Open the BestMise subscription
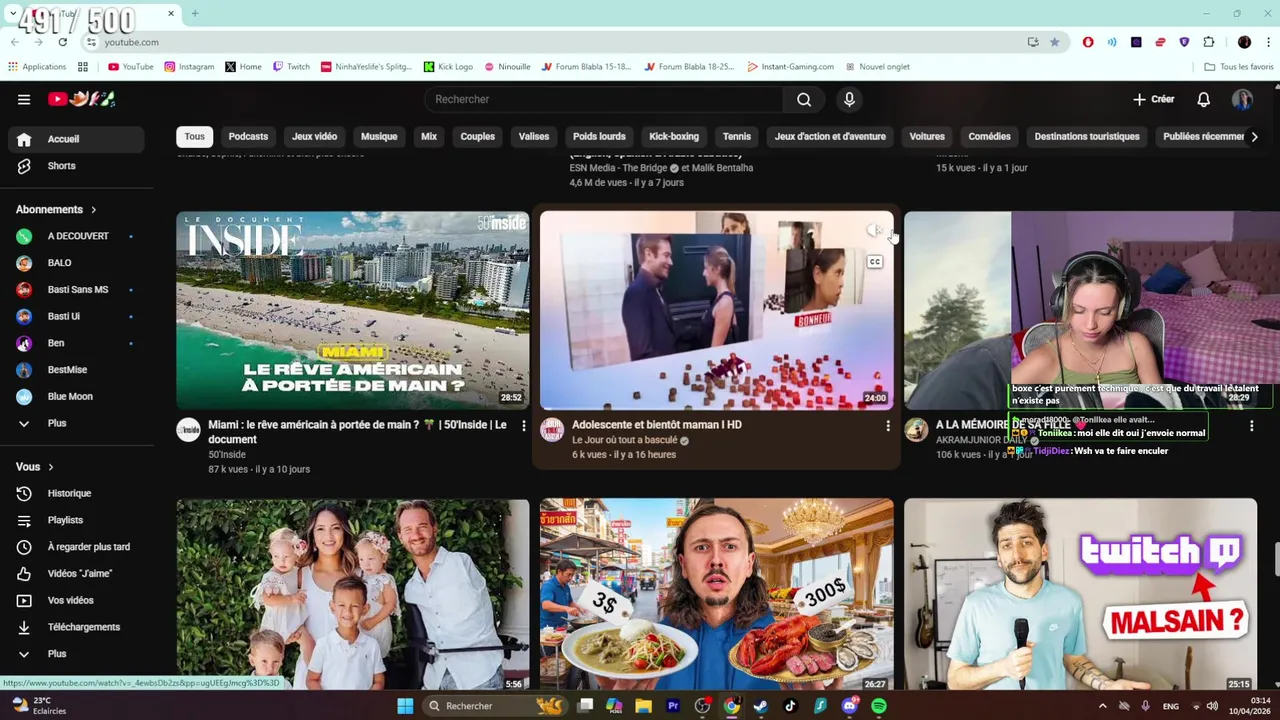Viewport: 1280px width, 720px height. [x=76, y=370]
